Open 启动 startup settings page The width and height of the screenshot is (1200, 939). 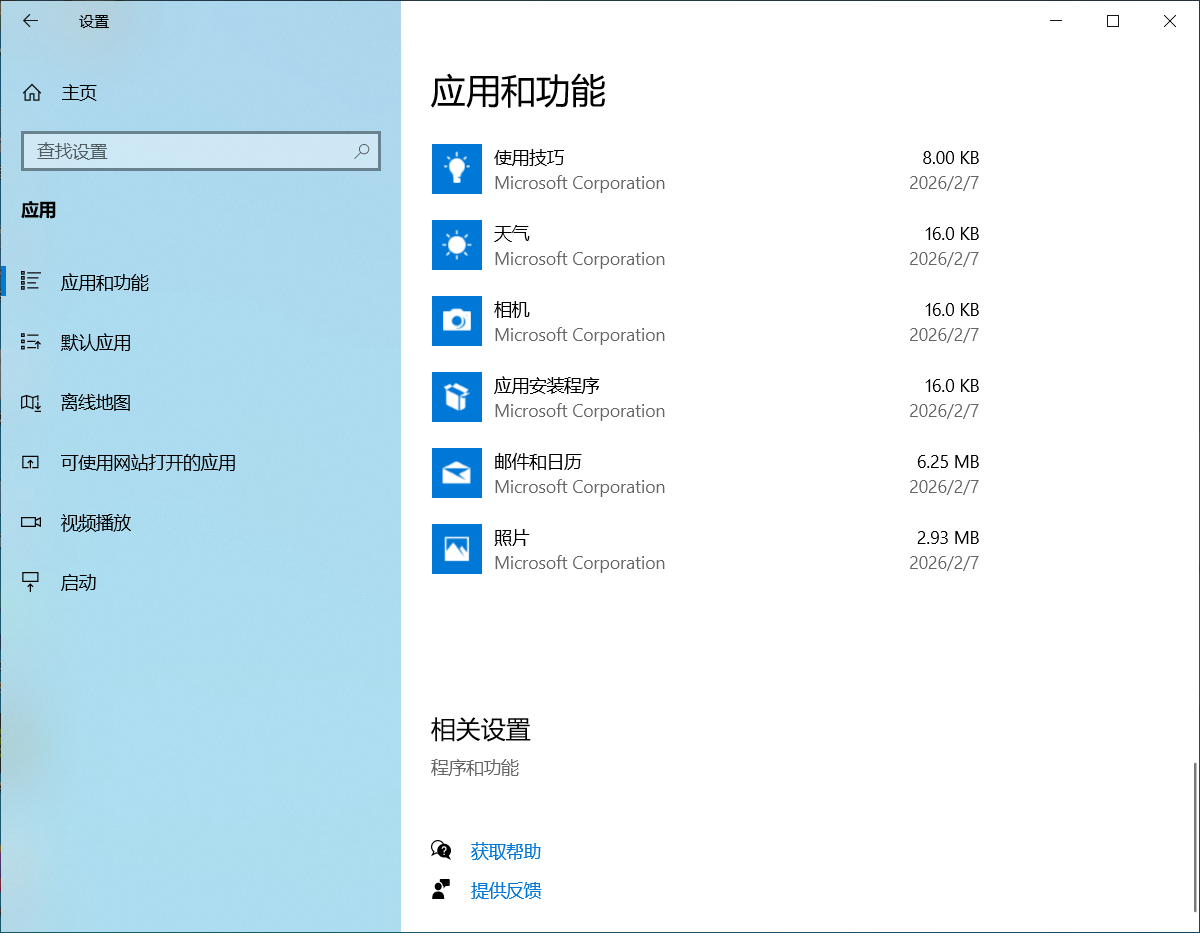78,583
